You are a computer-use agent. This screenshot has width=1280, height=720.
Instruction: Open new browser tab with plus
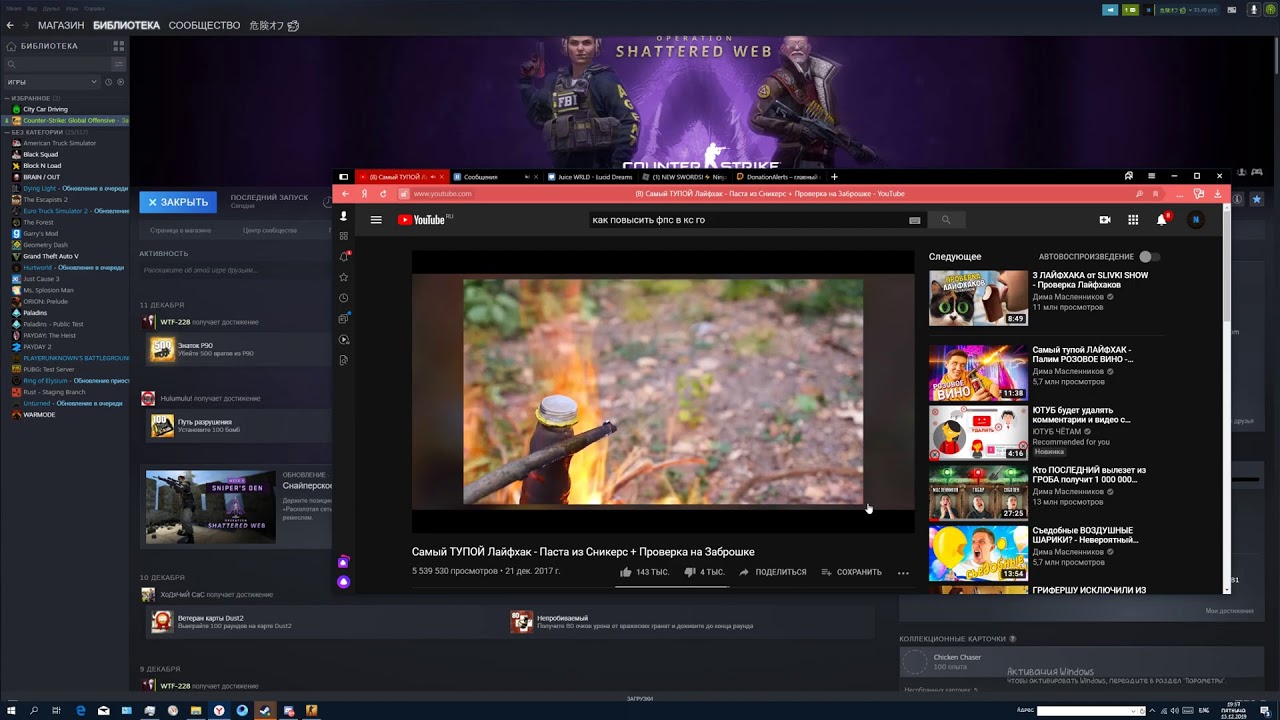point(834,177)
